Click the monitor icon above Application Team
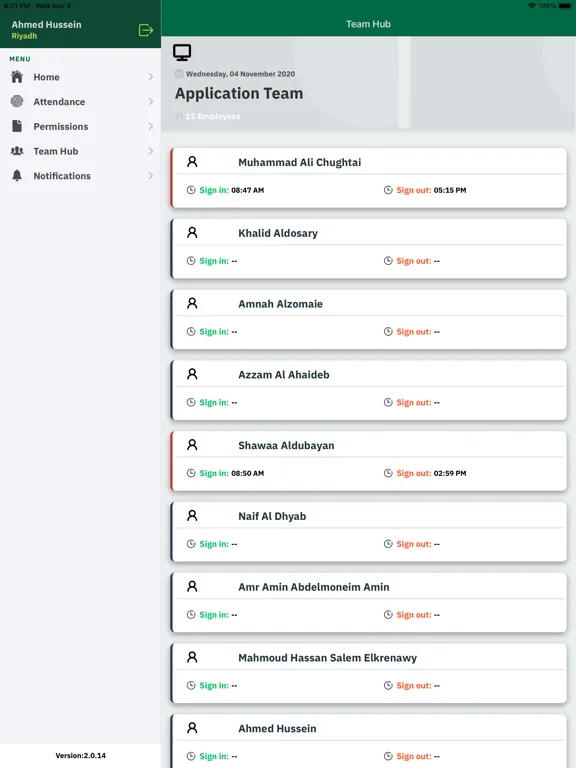 [x=182, y=52]
